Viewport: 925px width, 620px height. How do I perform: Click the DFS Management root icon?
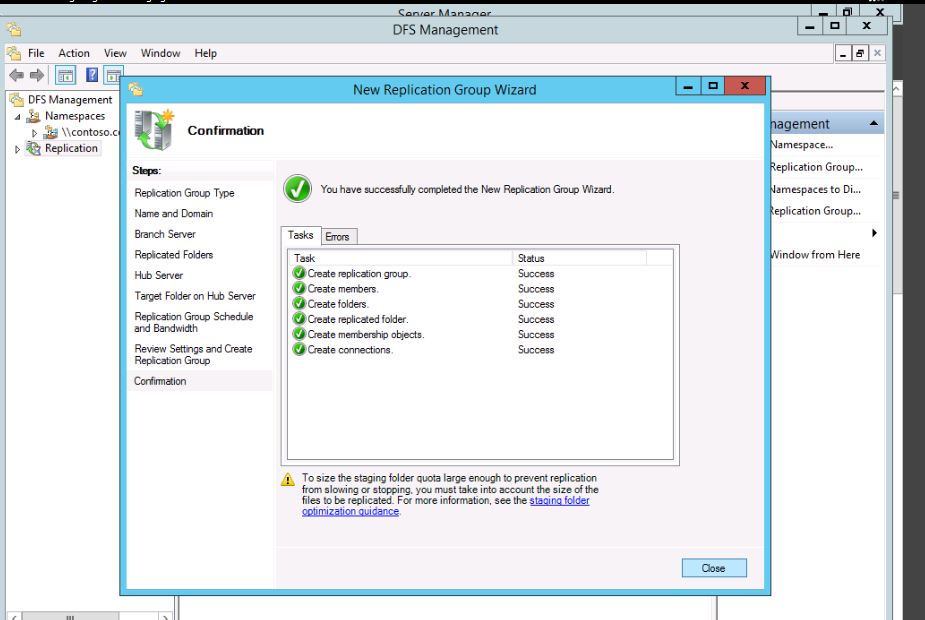(x=16, y=100)
